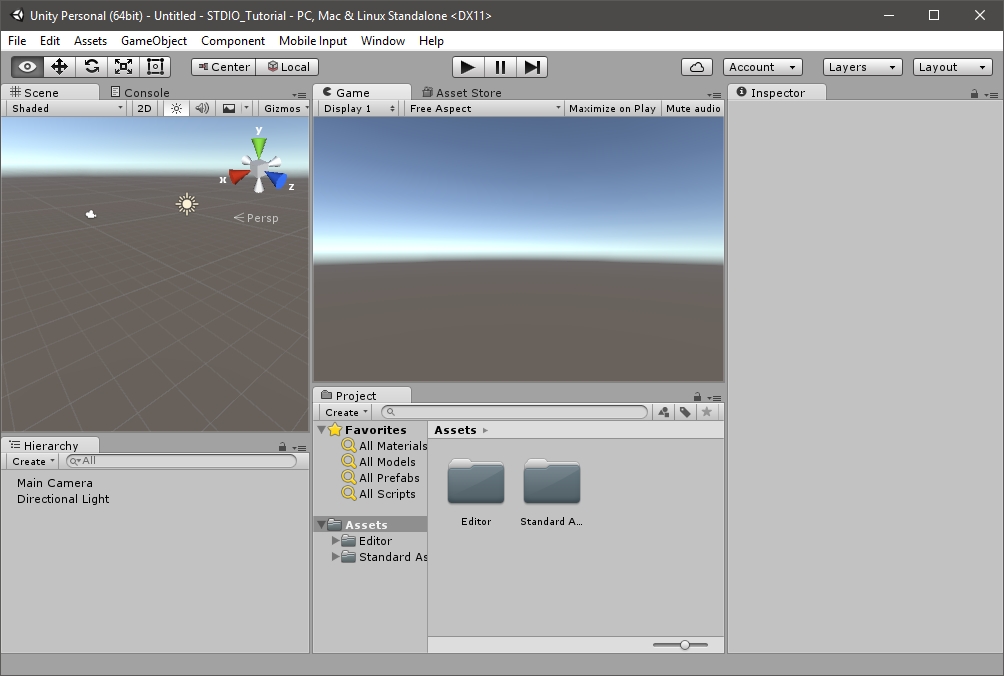Open the Component menu
This screenshot has height=676, width=1004.
(x=233, y=40)
